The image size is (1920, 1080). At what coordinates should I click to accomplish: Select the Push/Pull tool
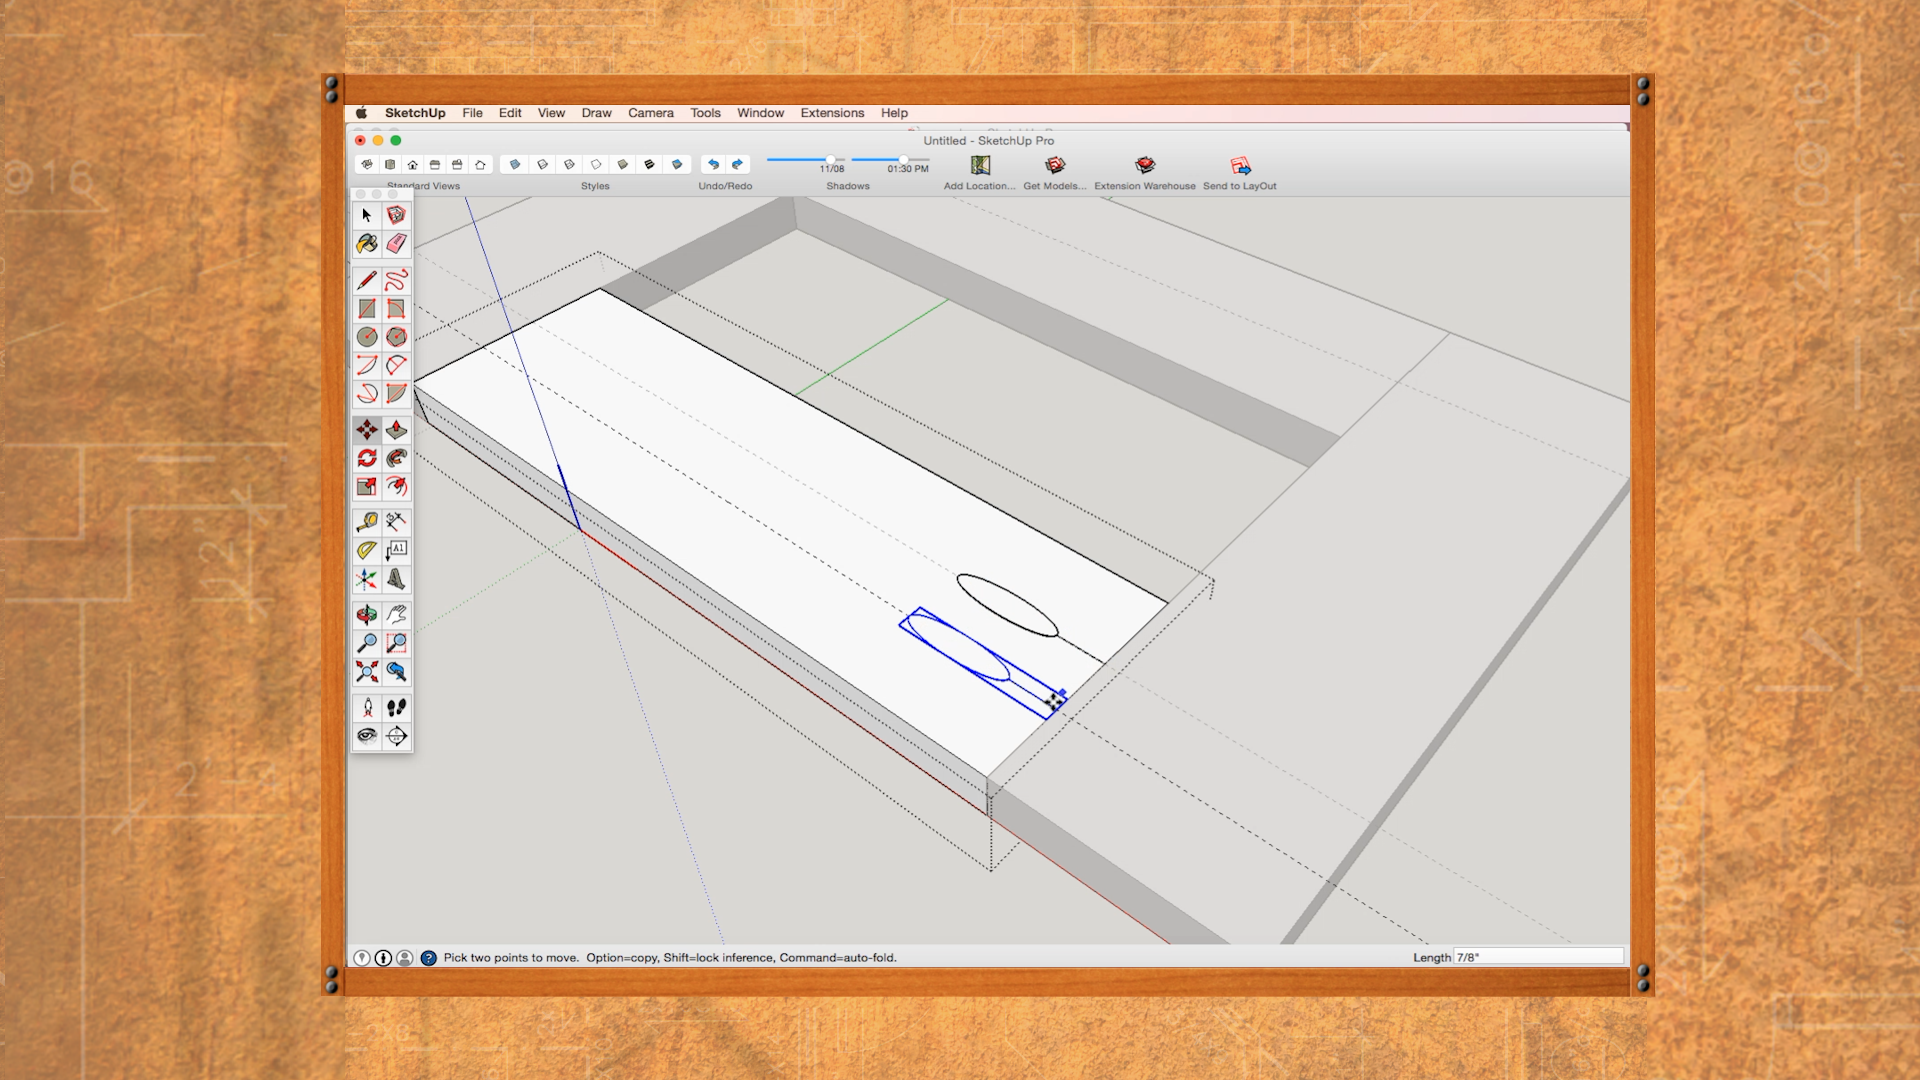(396, 430)
